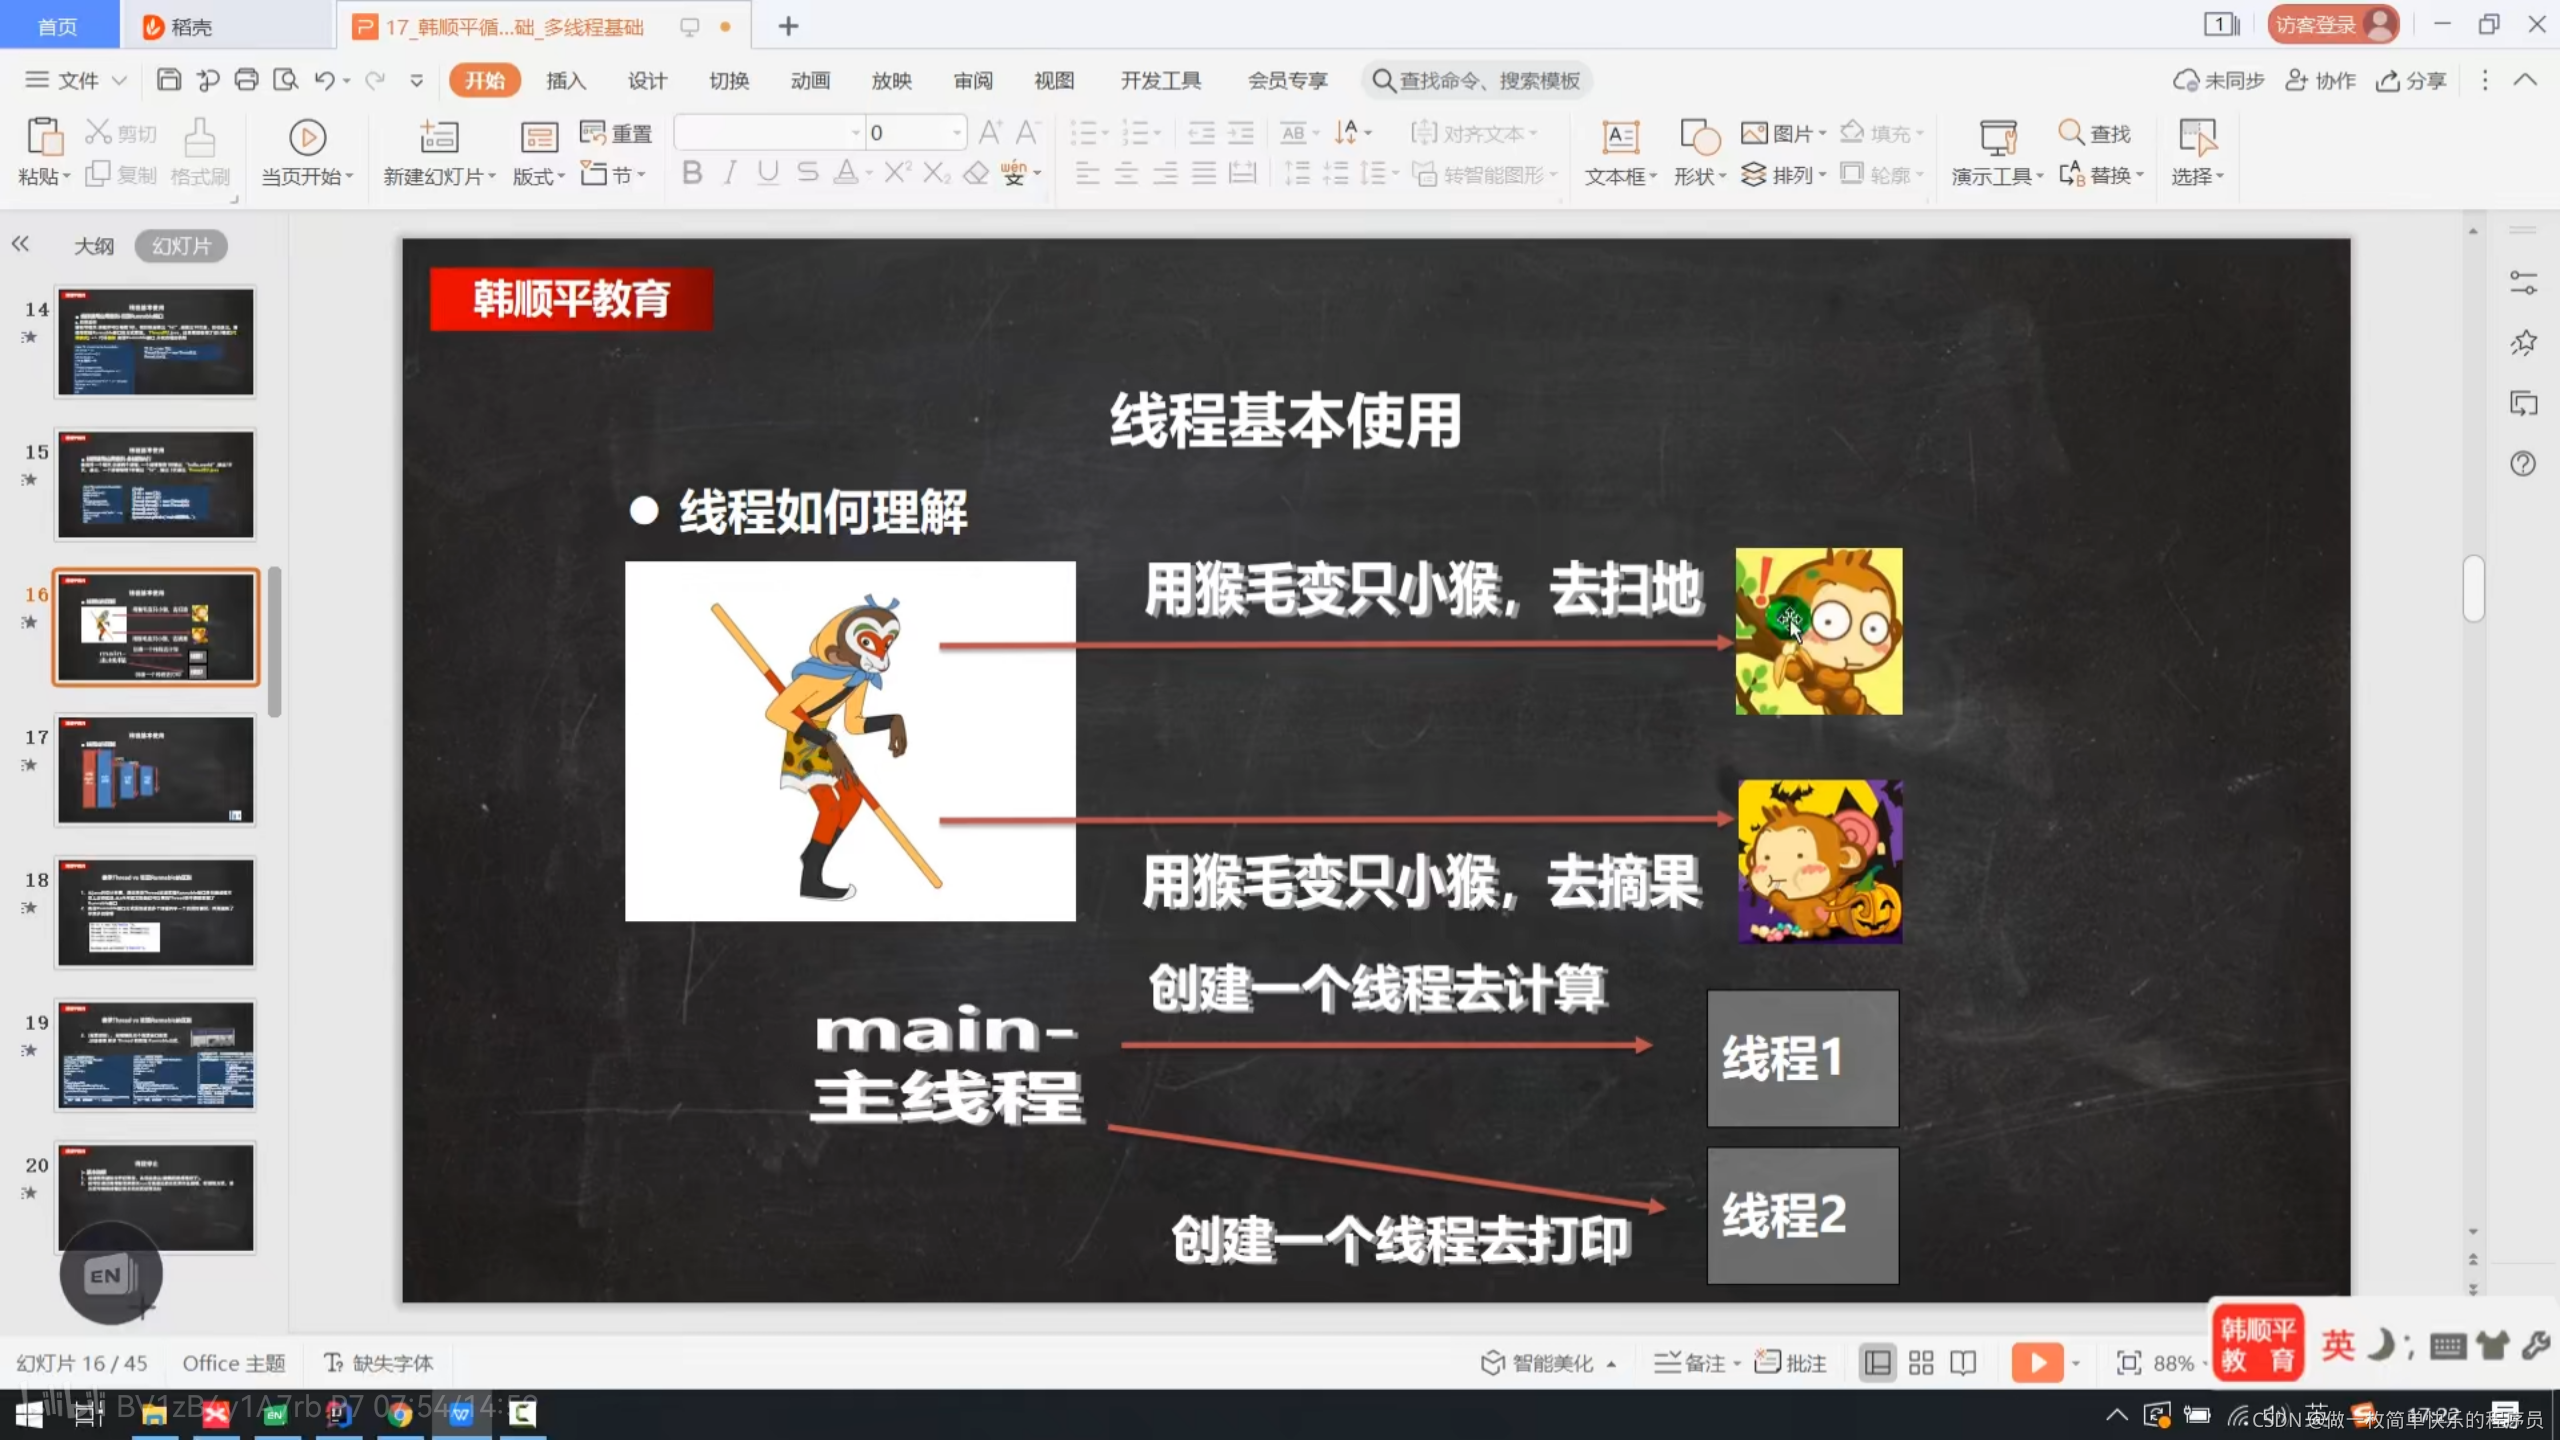Switch to normal editing view

[x=1878, y=1363]
